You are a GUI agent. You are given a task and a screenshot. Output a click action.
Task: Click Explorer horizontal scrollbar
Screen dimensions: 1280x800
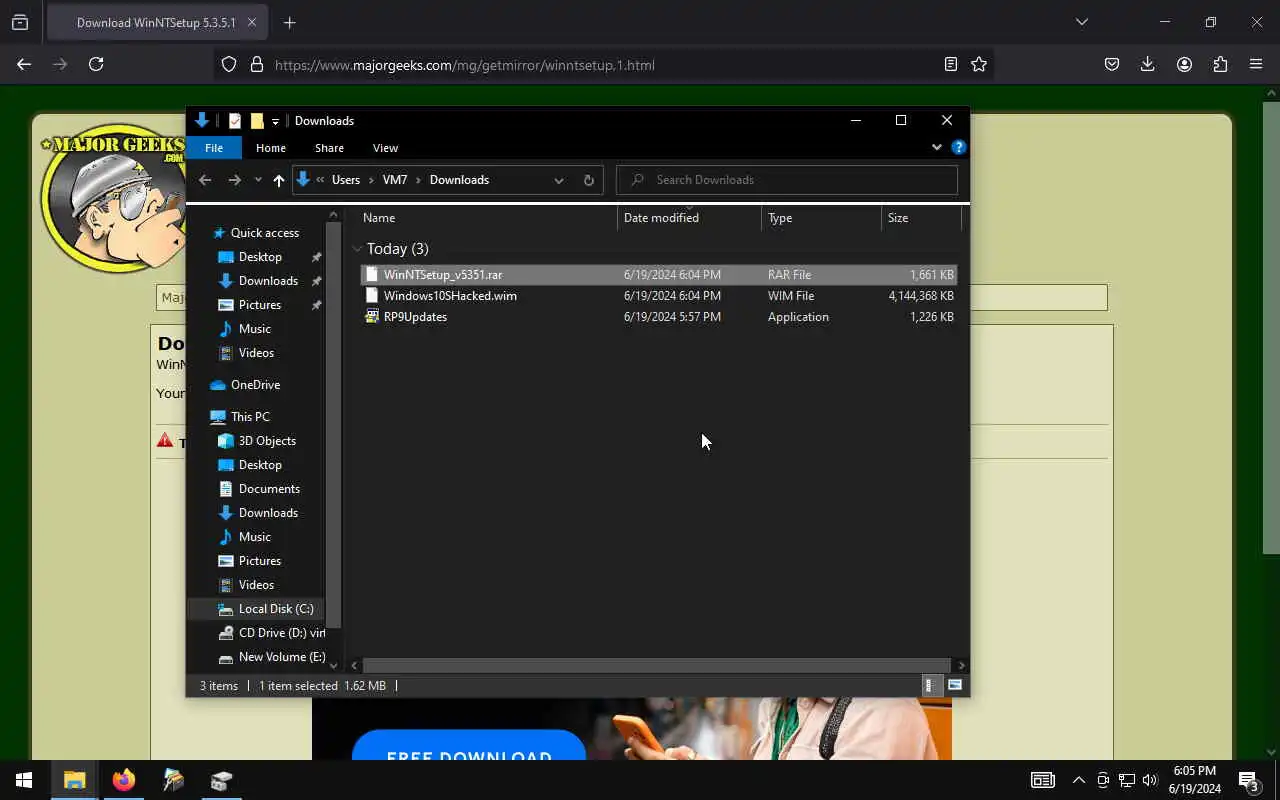pyautogui.click(x=656, y=665)
